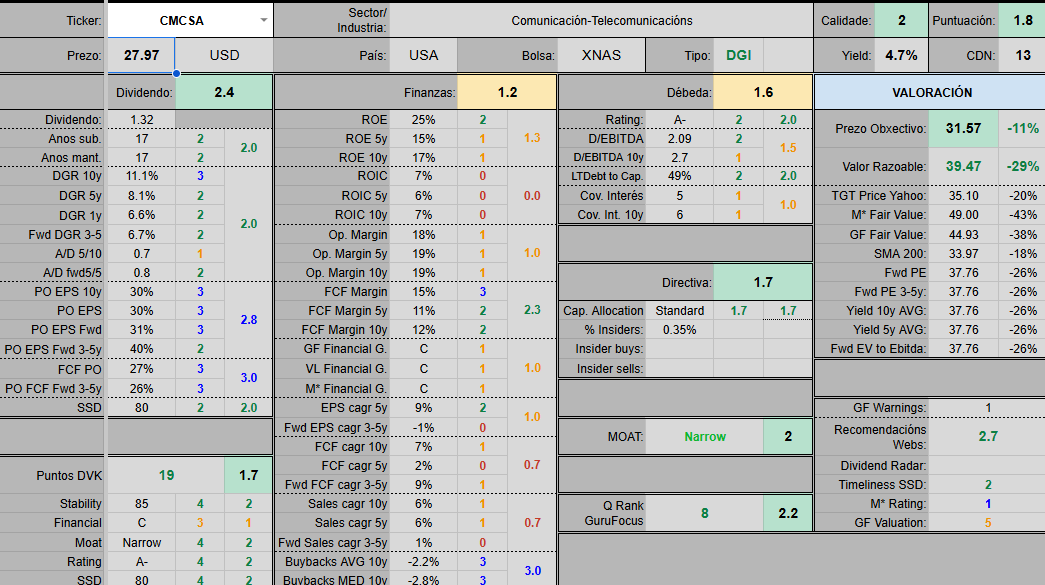
Task: Select the TGT Price Yahoo value 35.10
Action: (x=963, y=196)
